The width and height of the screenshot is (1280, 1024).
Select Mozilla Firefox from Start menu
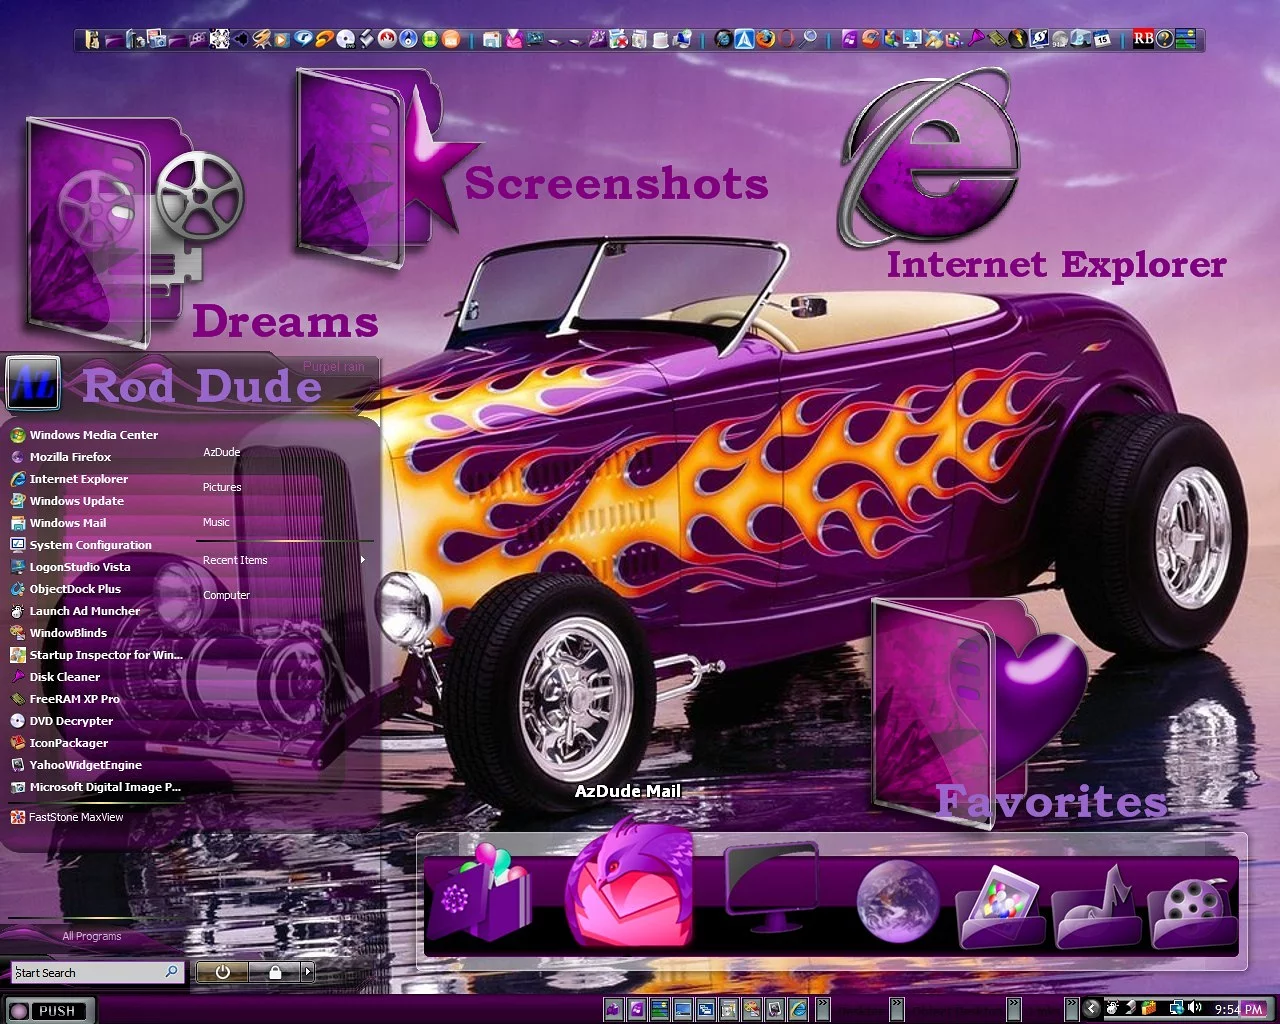(70, 457)
